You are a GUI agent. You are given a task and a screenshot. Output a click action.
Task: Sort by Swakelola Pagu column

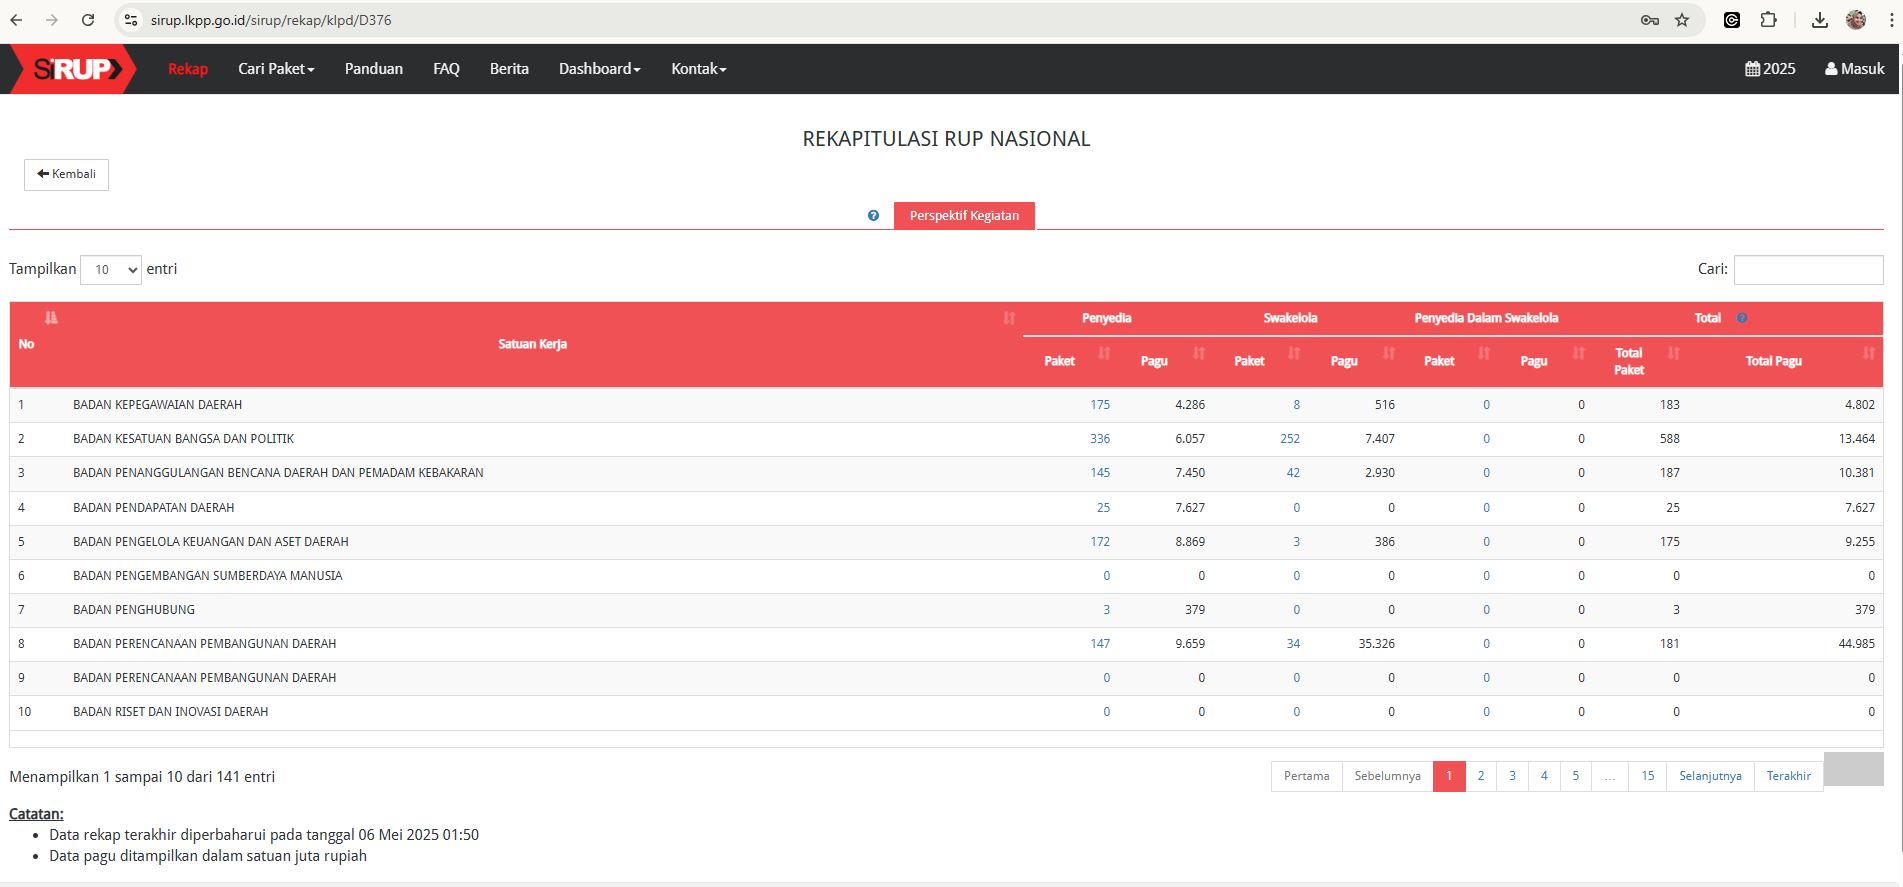tap(1389, 353)
